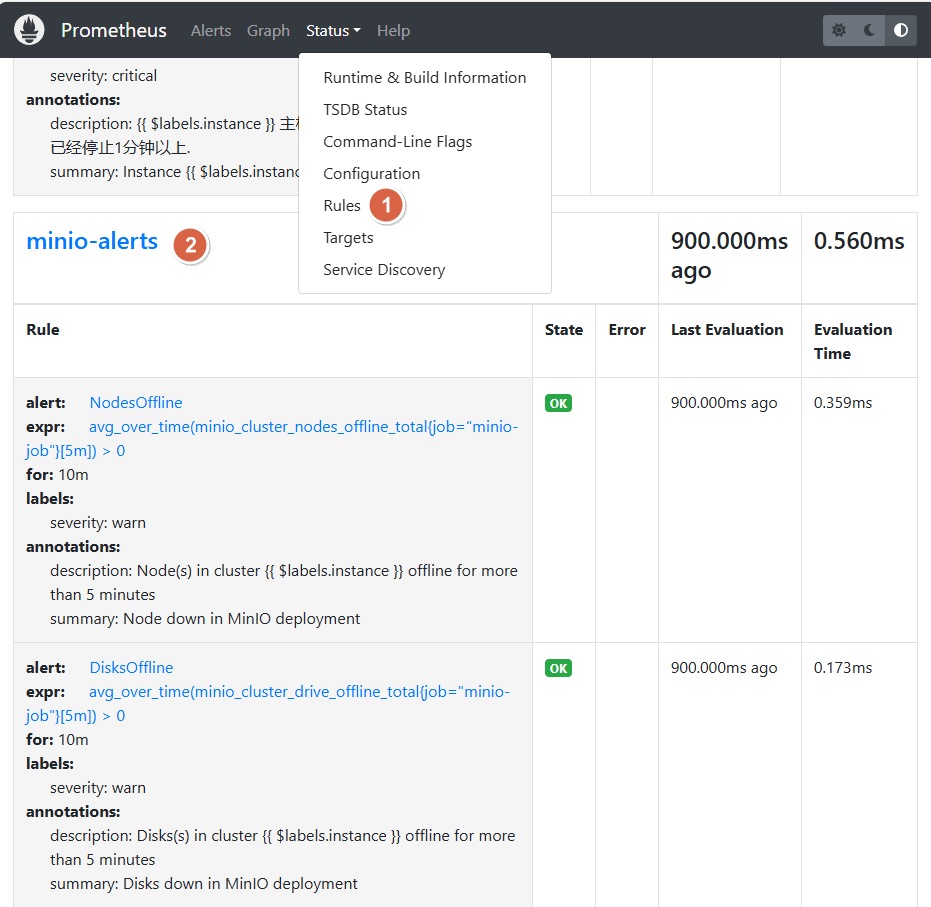931x907 pixels.
Task: Switch to light theme sun icon
Action: coord(838,30)
